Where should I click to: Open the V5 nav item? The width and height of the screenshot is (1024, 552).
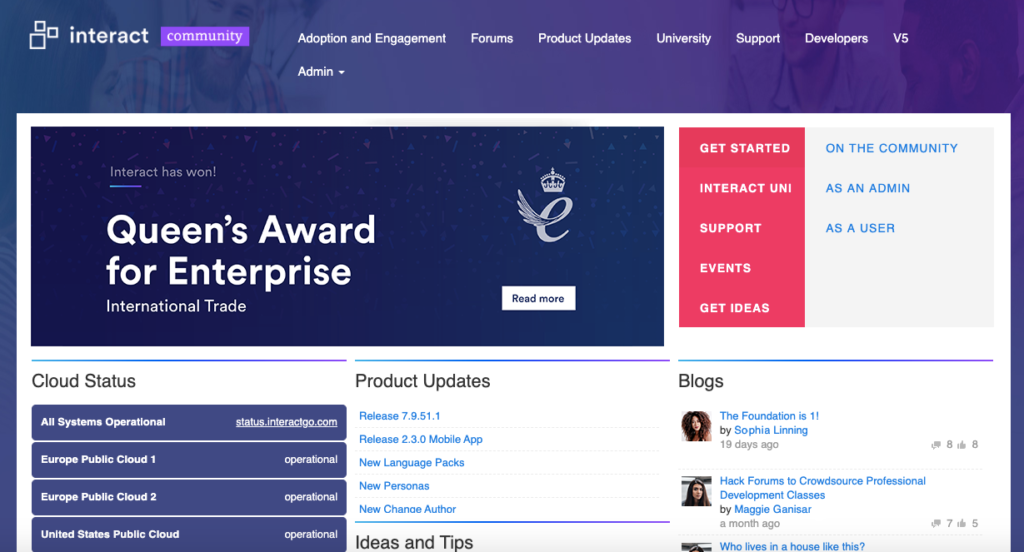click(901, 39)
